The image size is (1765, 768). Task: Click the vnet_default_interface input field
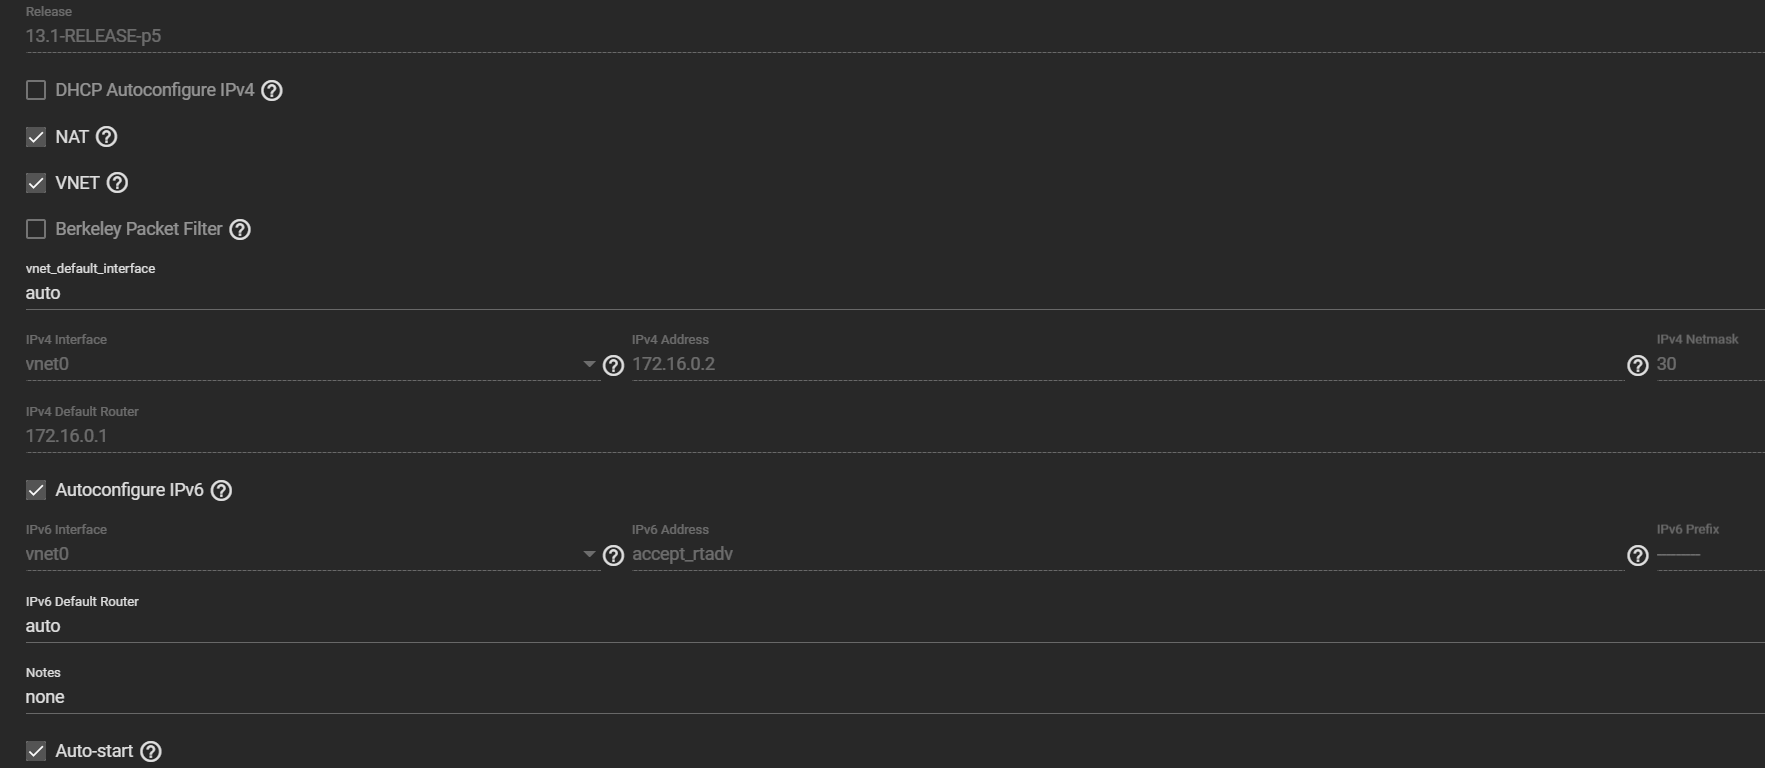pyautogui.click(x=895, y=293)
